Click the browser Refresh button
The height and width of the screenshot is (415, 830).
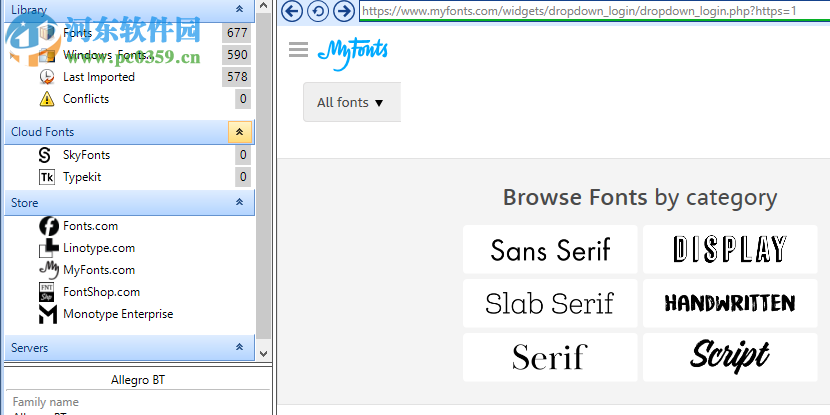coord(318,11)
